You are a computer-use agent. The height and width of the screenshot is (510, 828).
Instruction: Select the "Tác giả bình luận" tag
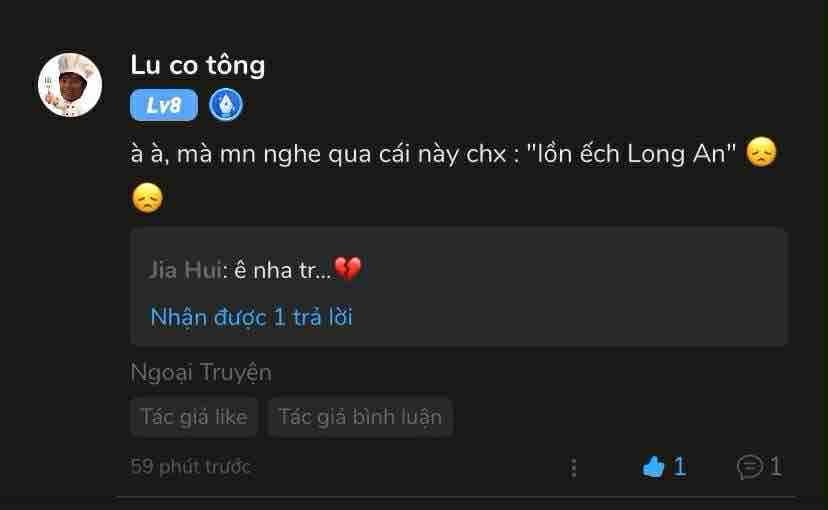(x=360, y=417)
